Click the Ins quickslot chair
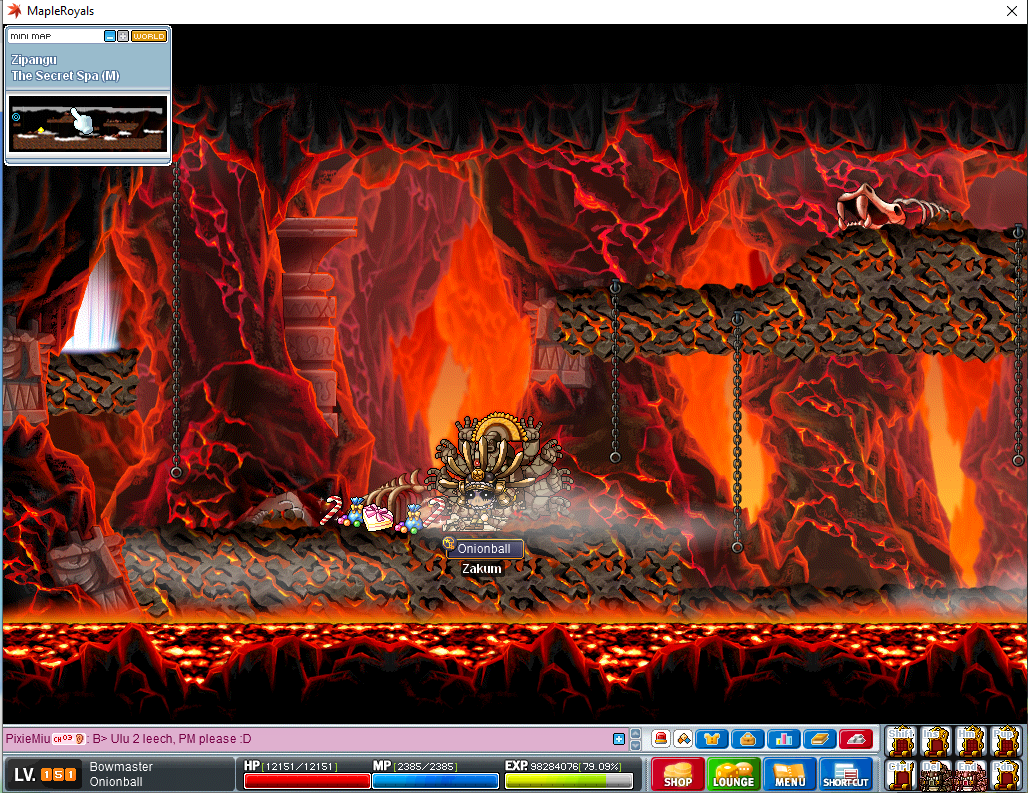Viewport: 1028px width, 793px height. pyautogui.click(x=936, y=741)
